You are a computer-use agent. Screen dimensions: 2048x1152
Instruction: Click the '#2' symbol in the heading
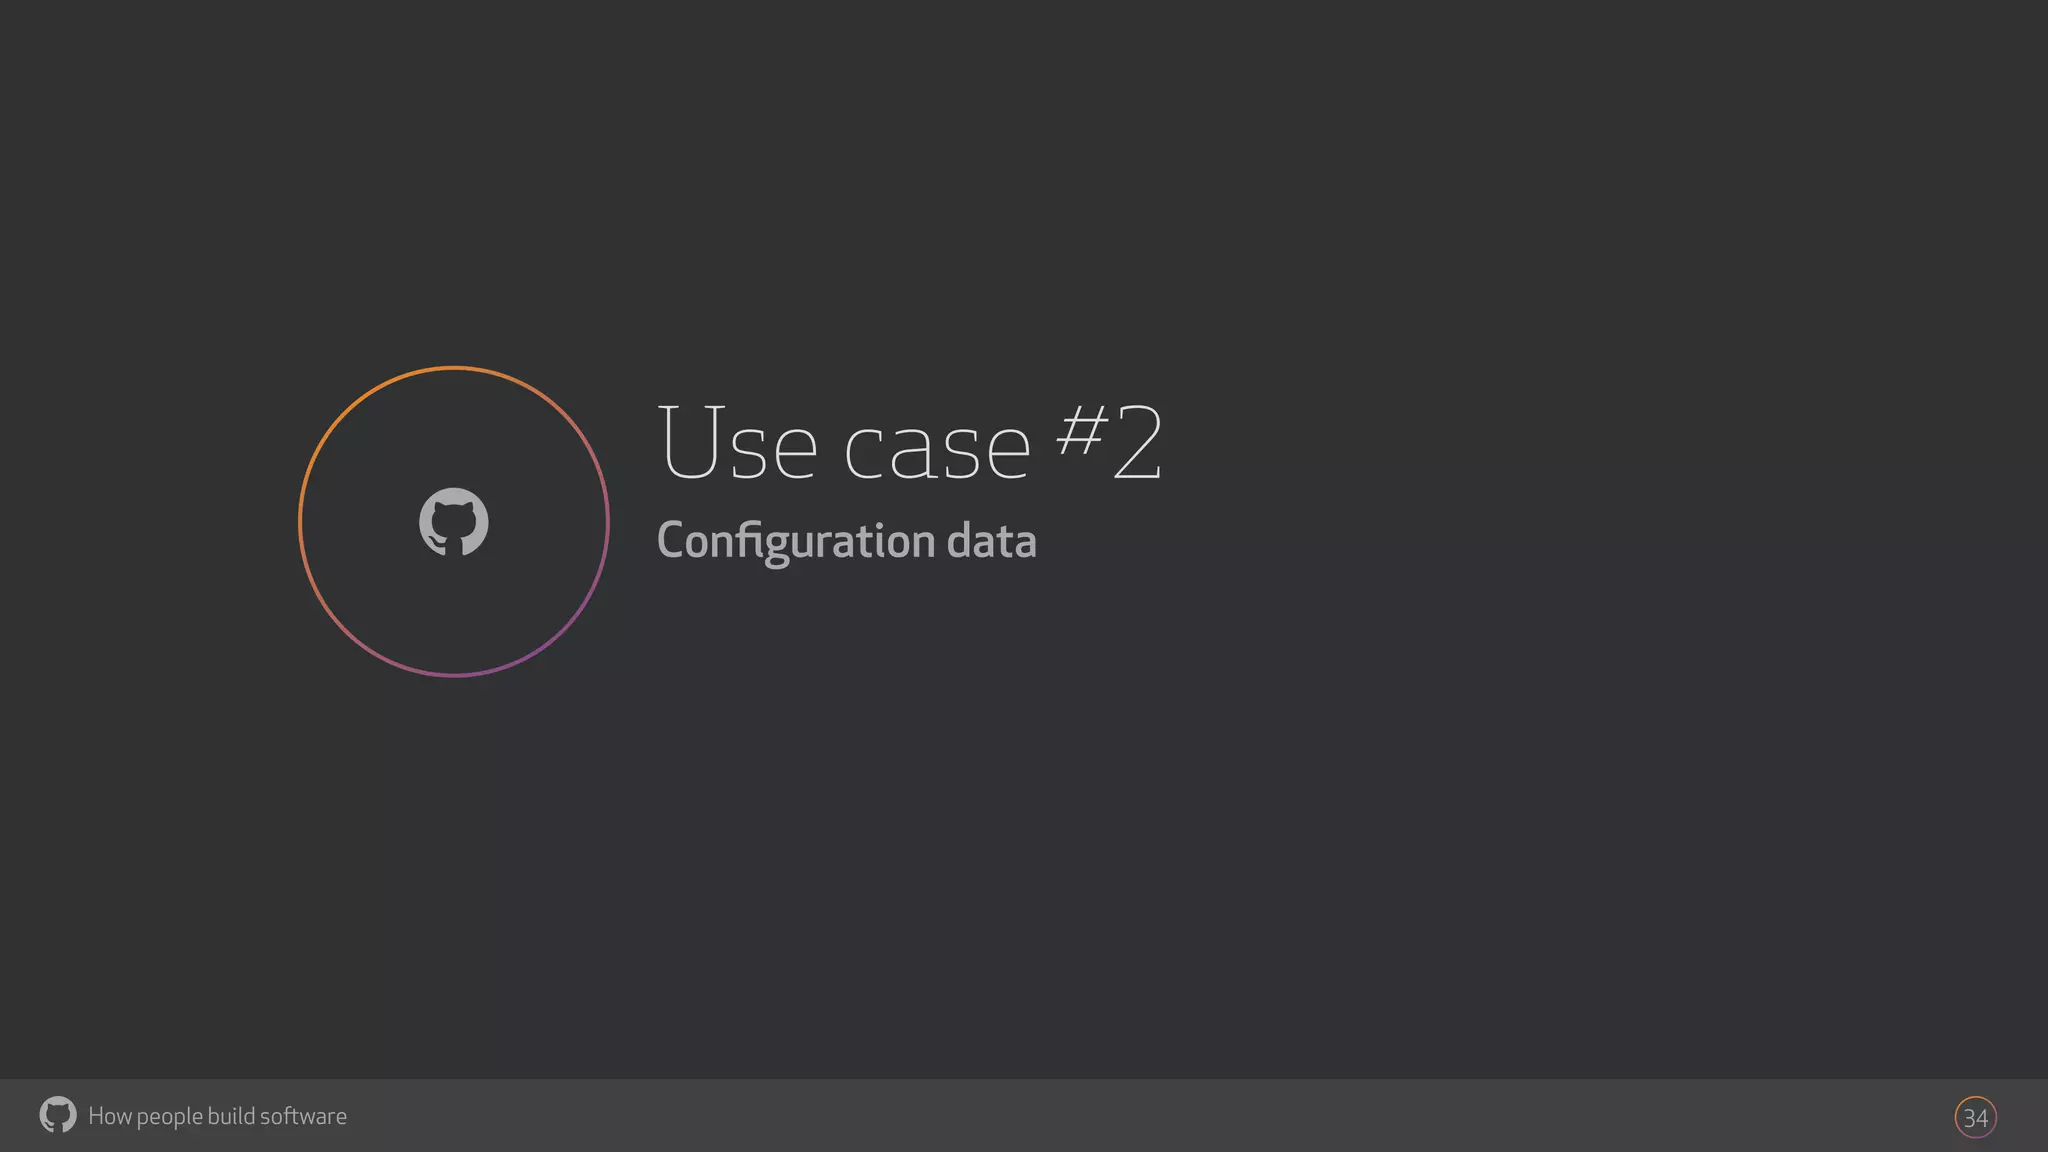tap(1110, 440)
